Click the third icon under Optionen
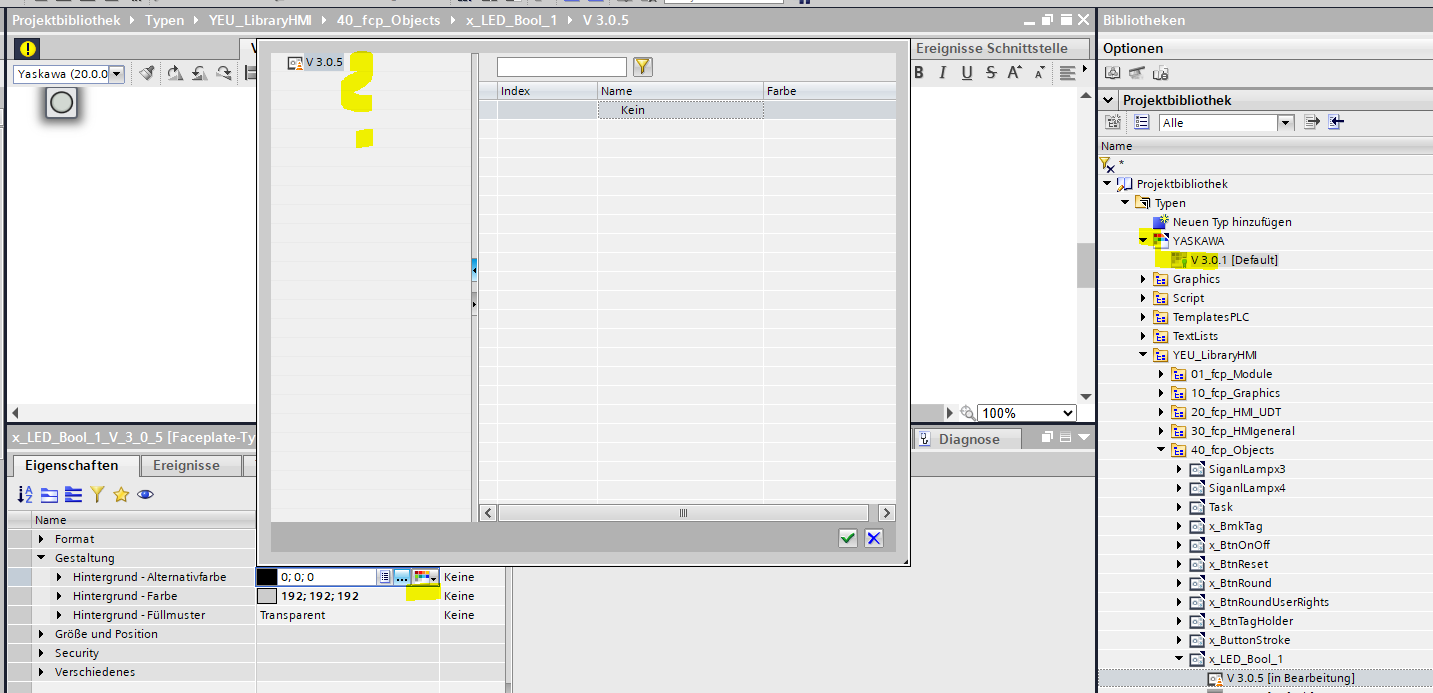Viewport: 1433px width, 693px height. click(x=1160, y=72)
